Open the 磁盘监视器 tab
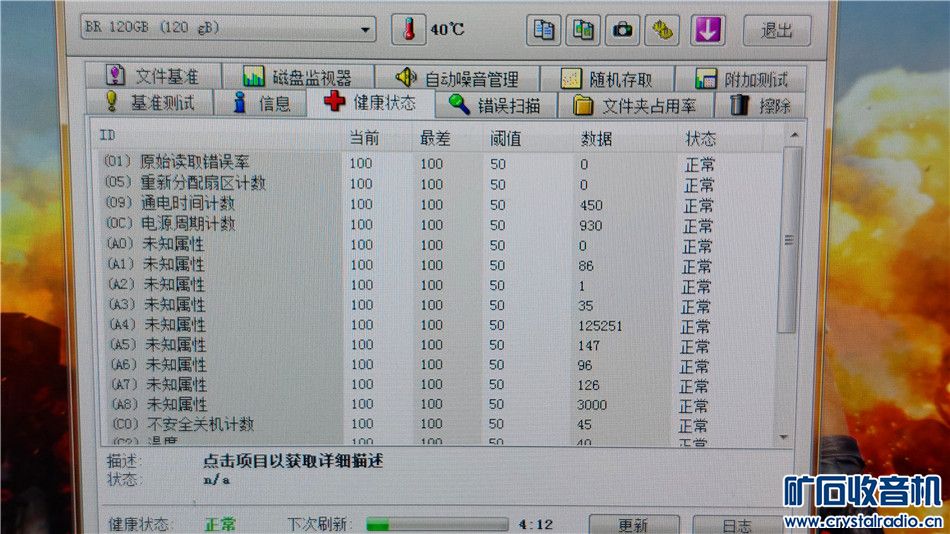Viewport: 950px width, 534px height. coord(298,77)
